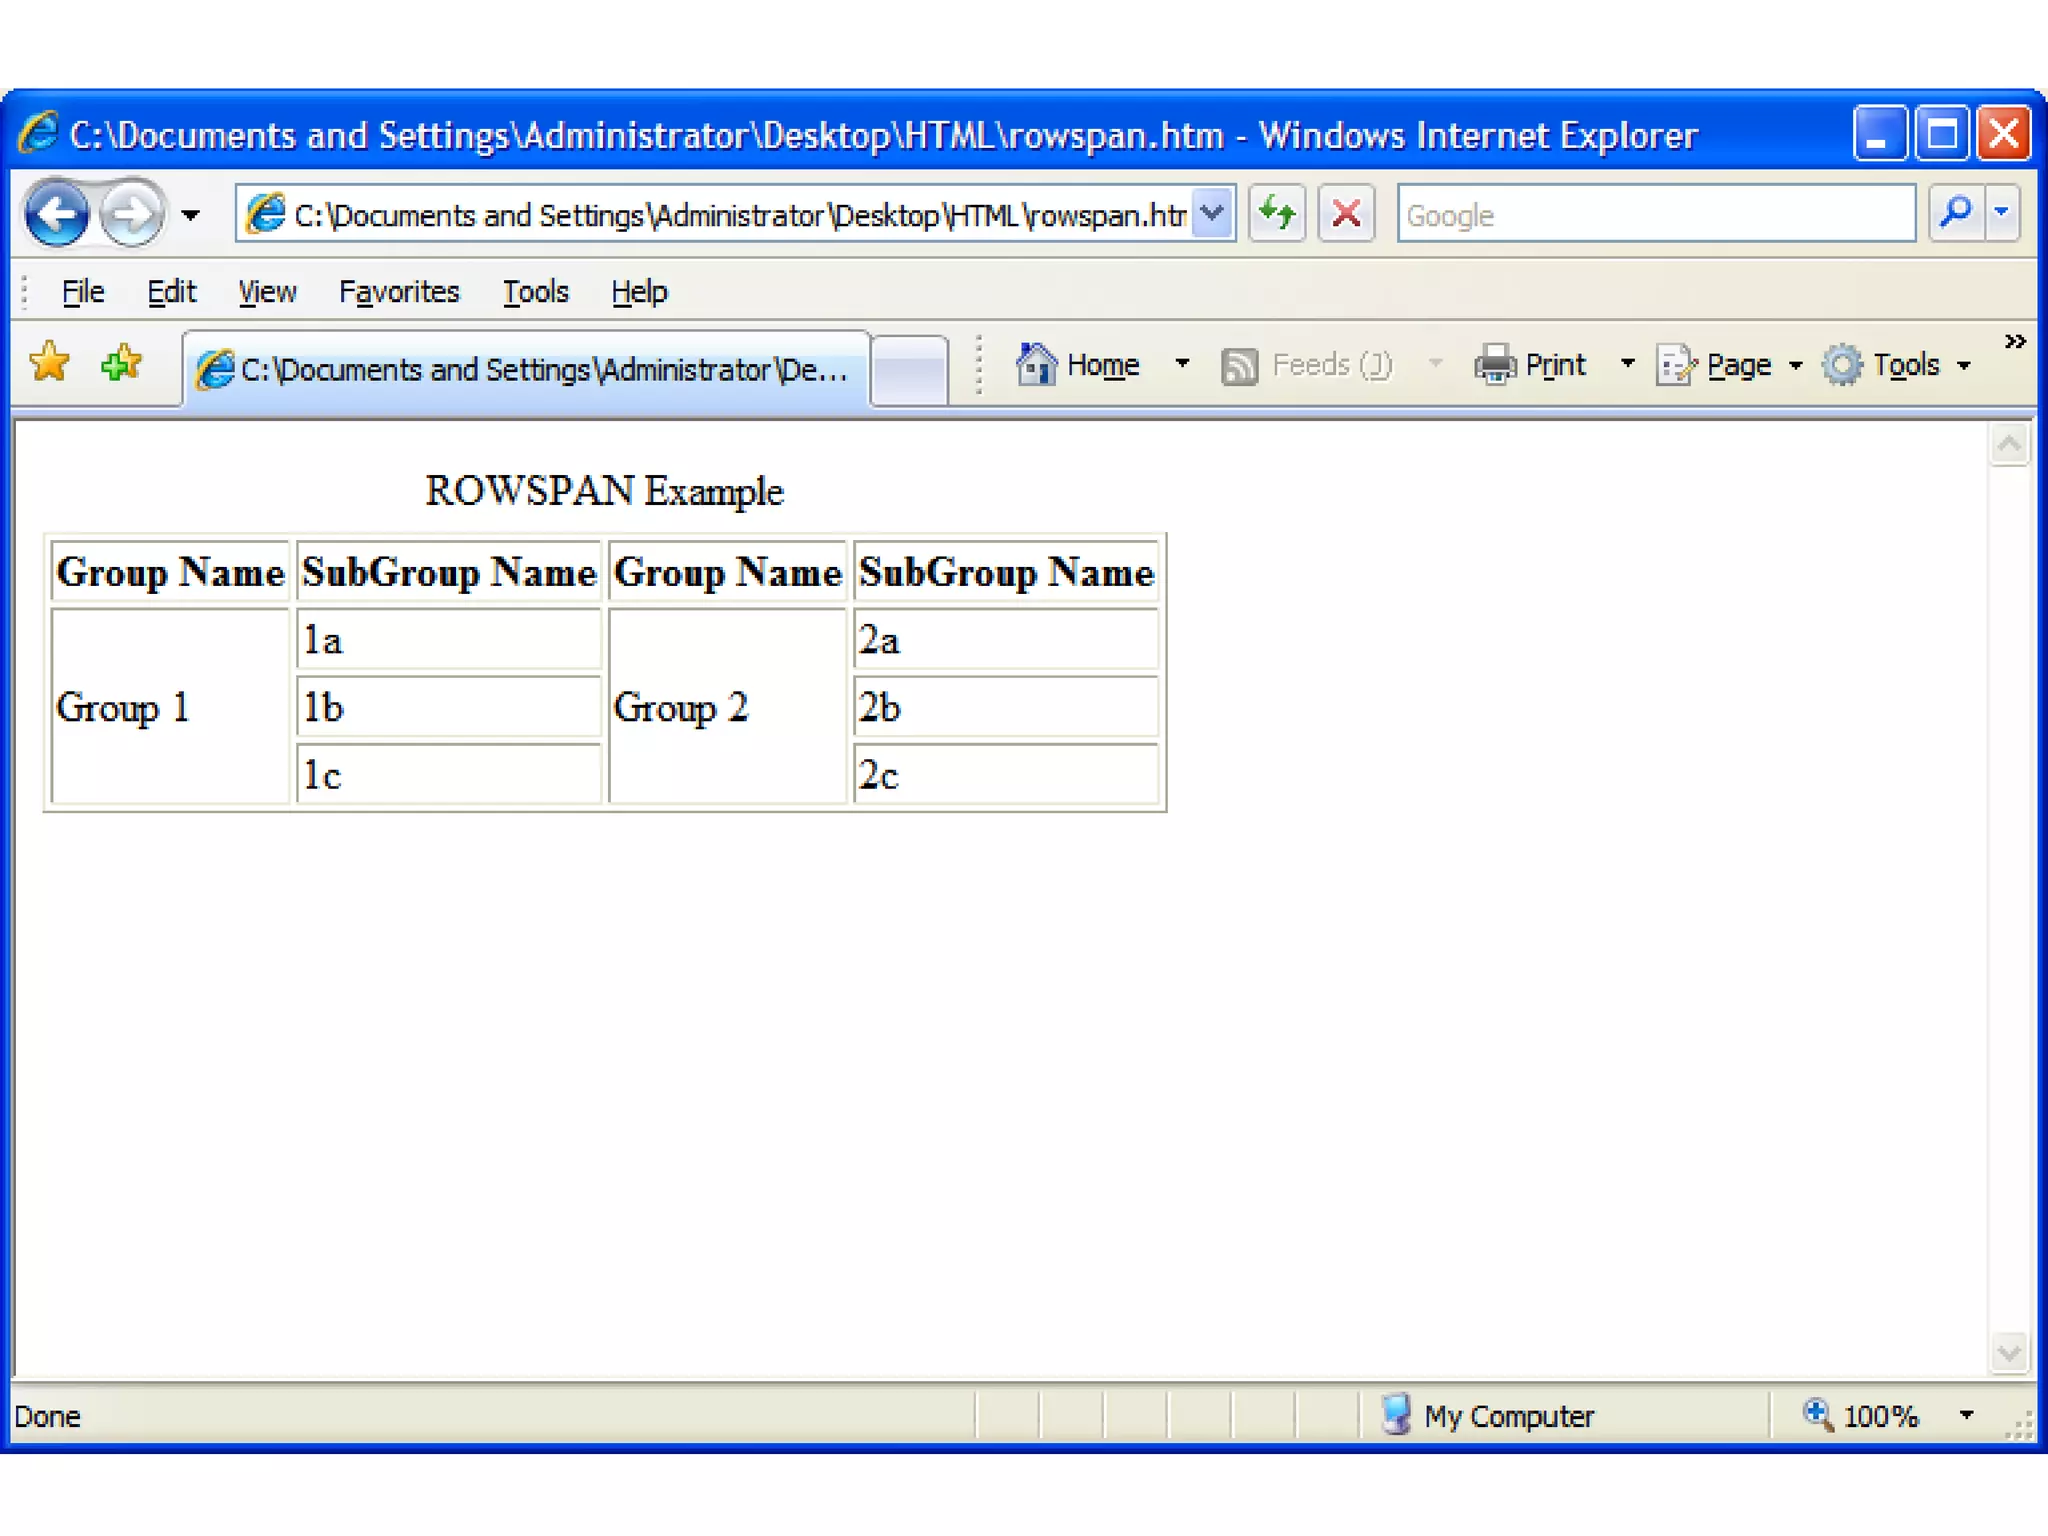Click the Back navigation arrow button

57,213
